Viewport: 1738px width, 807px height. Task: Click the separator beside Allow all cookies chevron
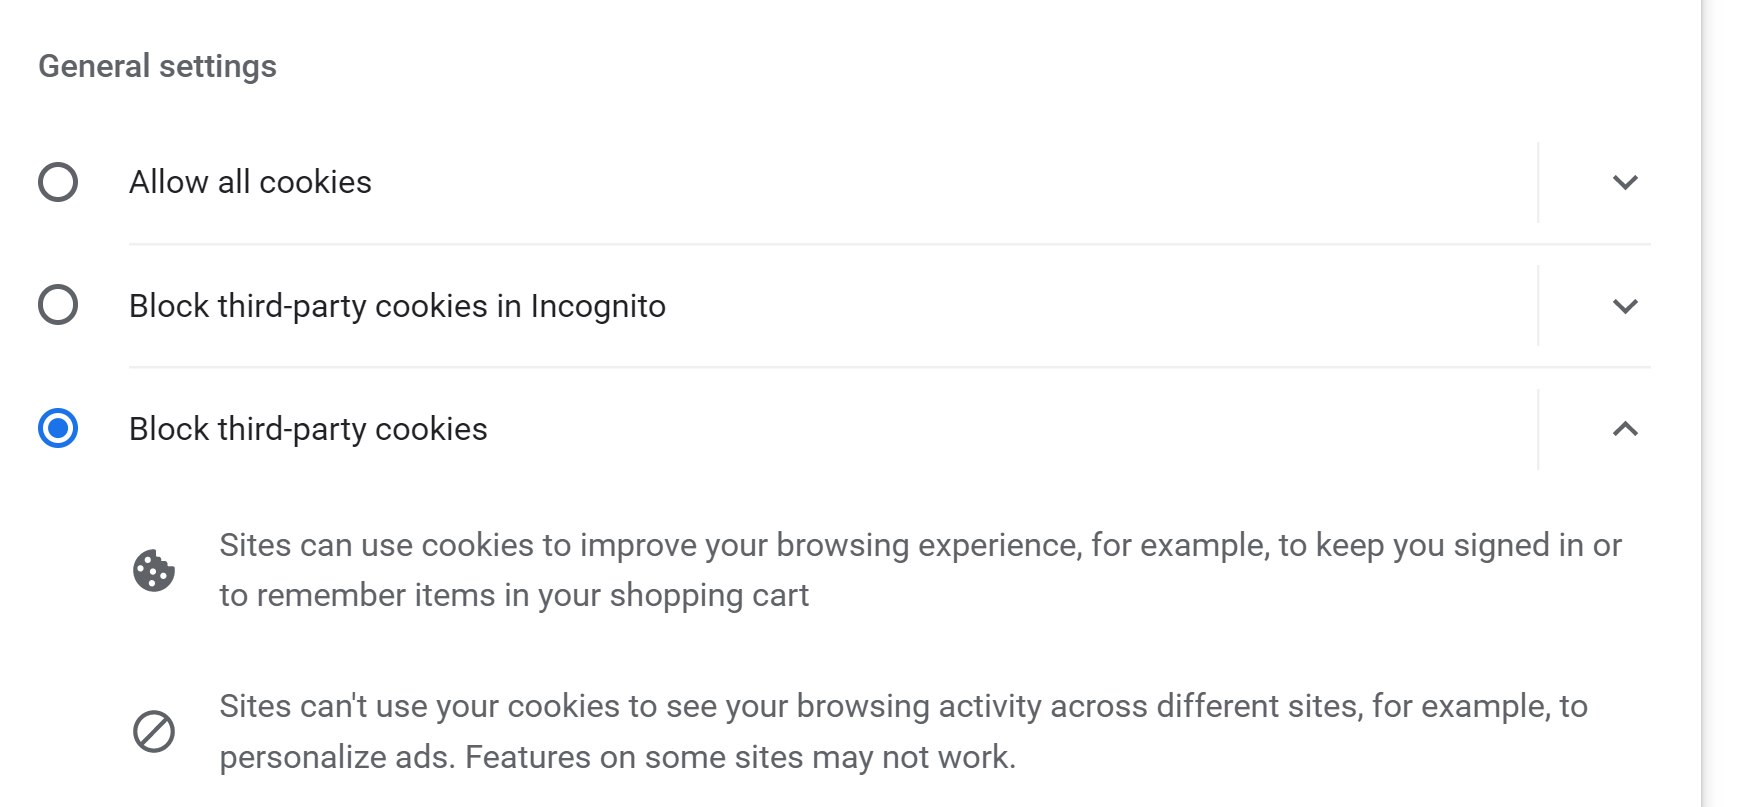pos(1538,182)
